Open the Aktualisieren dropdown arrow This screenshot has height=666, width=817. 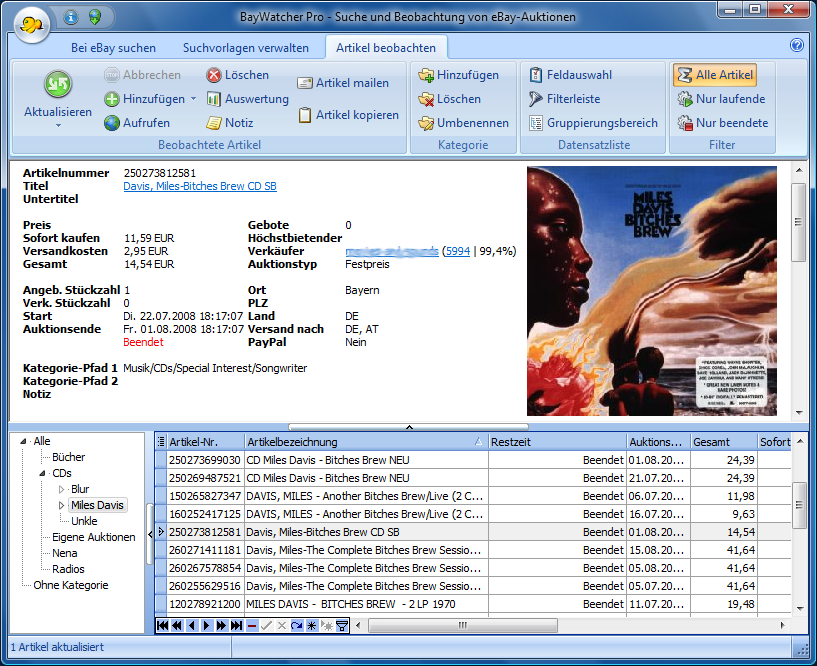[x=58, y=126]
